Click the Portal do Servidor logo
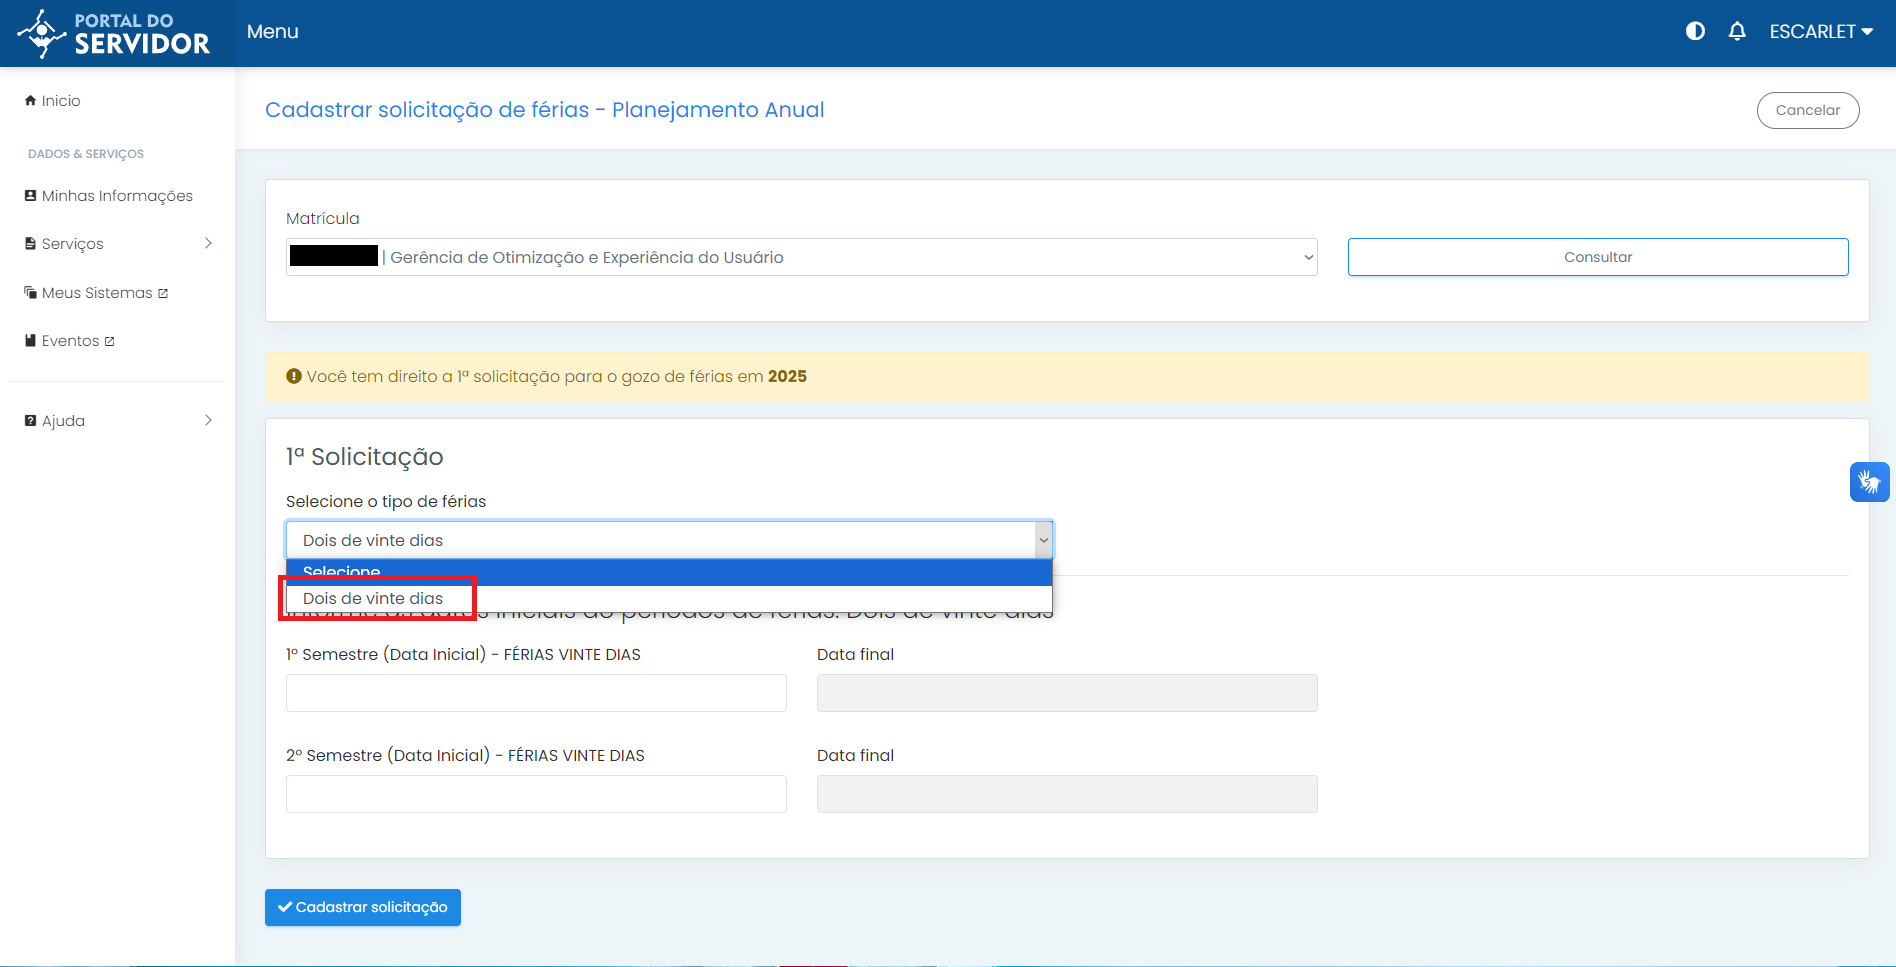 coord(113,33)
